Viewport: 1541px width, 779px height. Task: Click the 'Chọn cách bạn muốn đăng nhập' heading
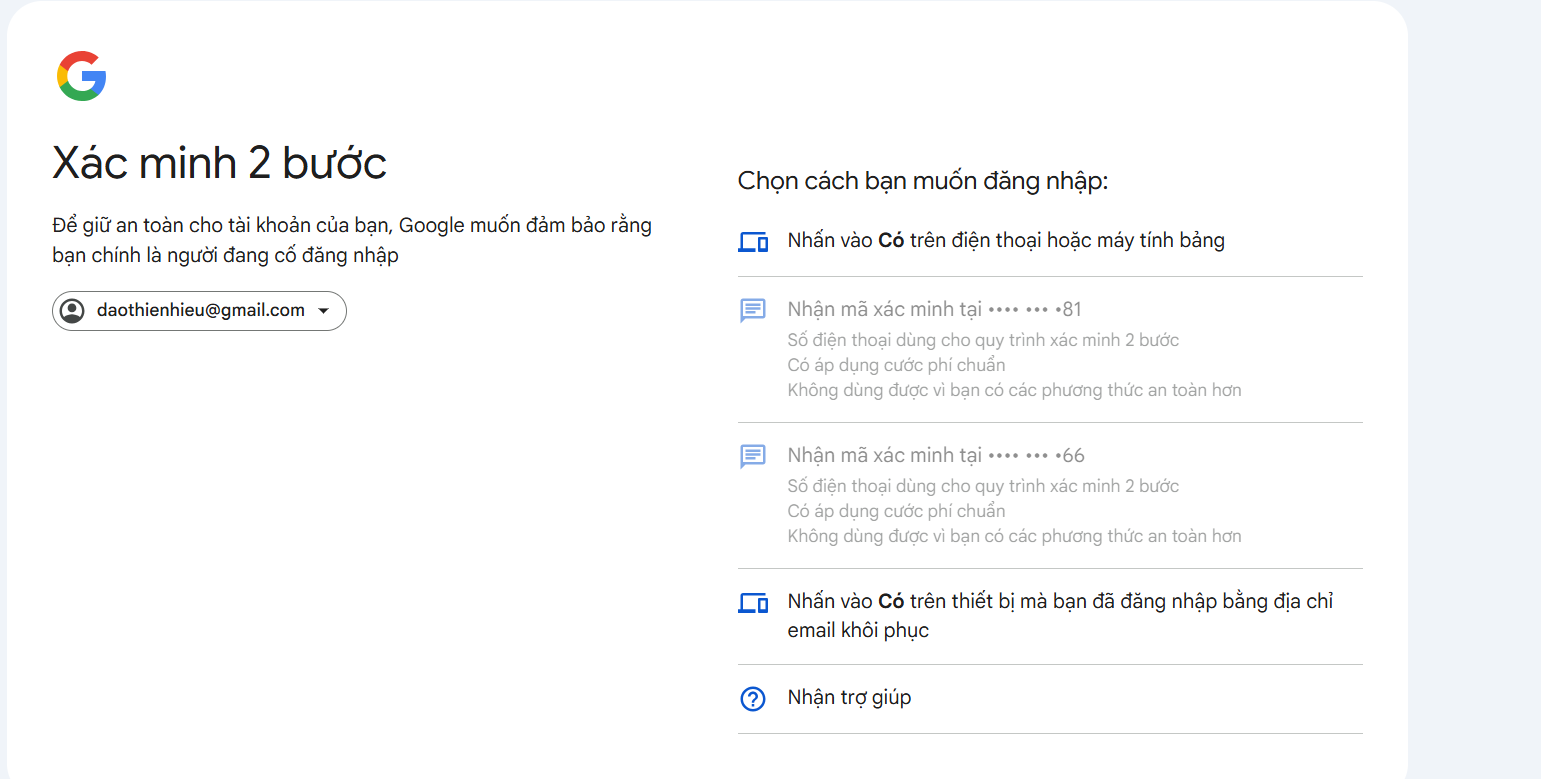(923, 181)
